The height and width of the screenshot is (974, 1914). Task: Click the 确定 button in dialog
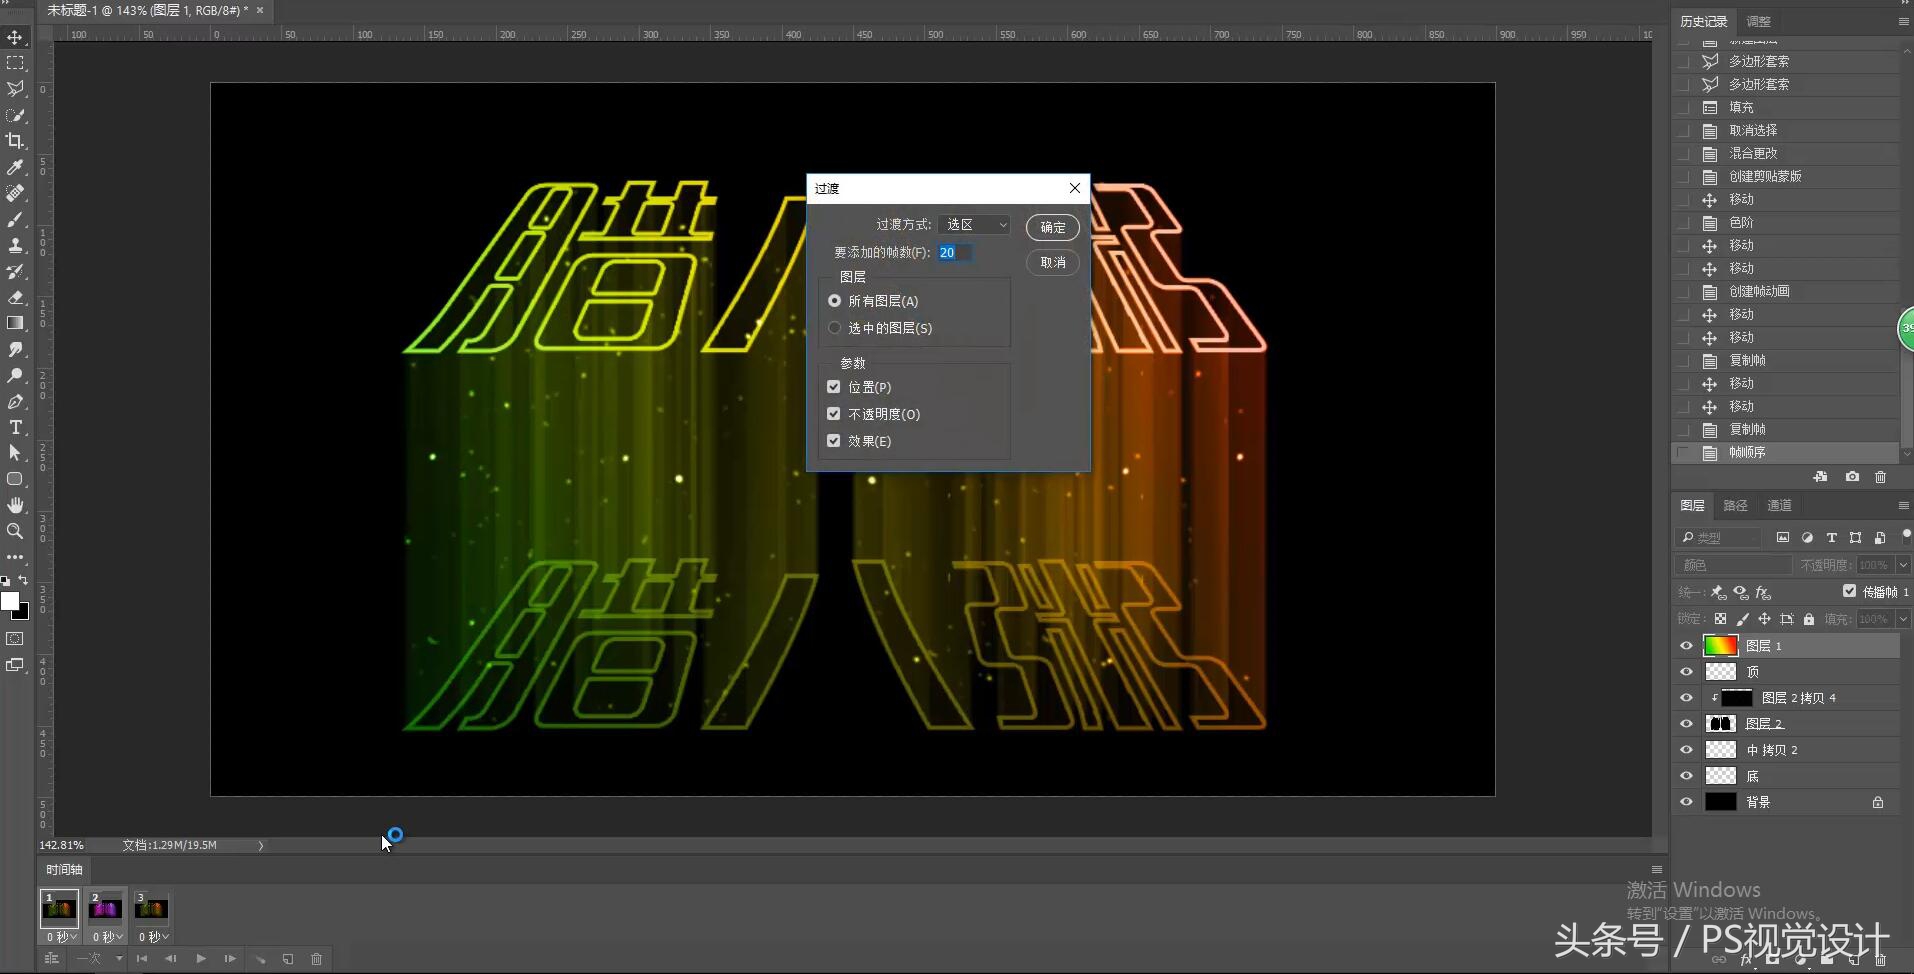[1052, 227]
